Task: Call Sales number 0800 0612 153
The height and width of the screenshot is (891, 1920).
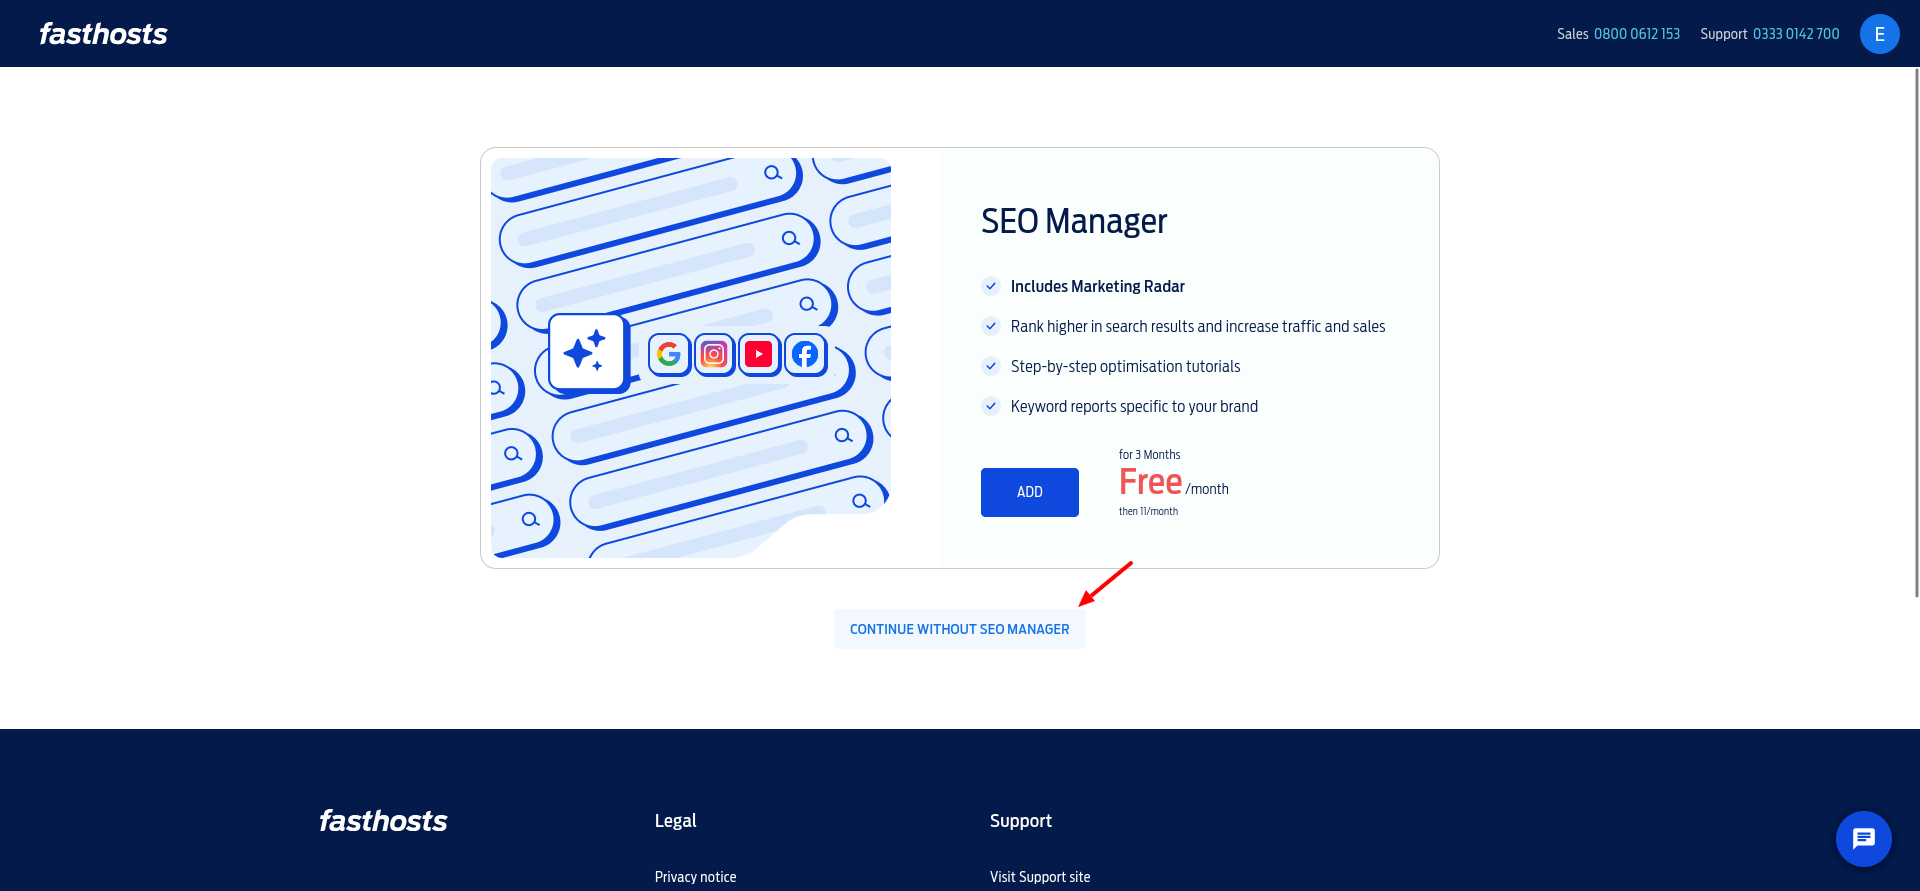Action: click(1636, 34)
